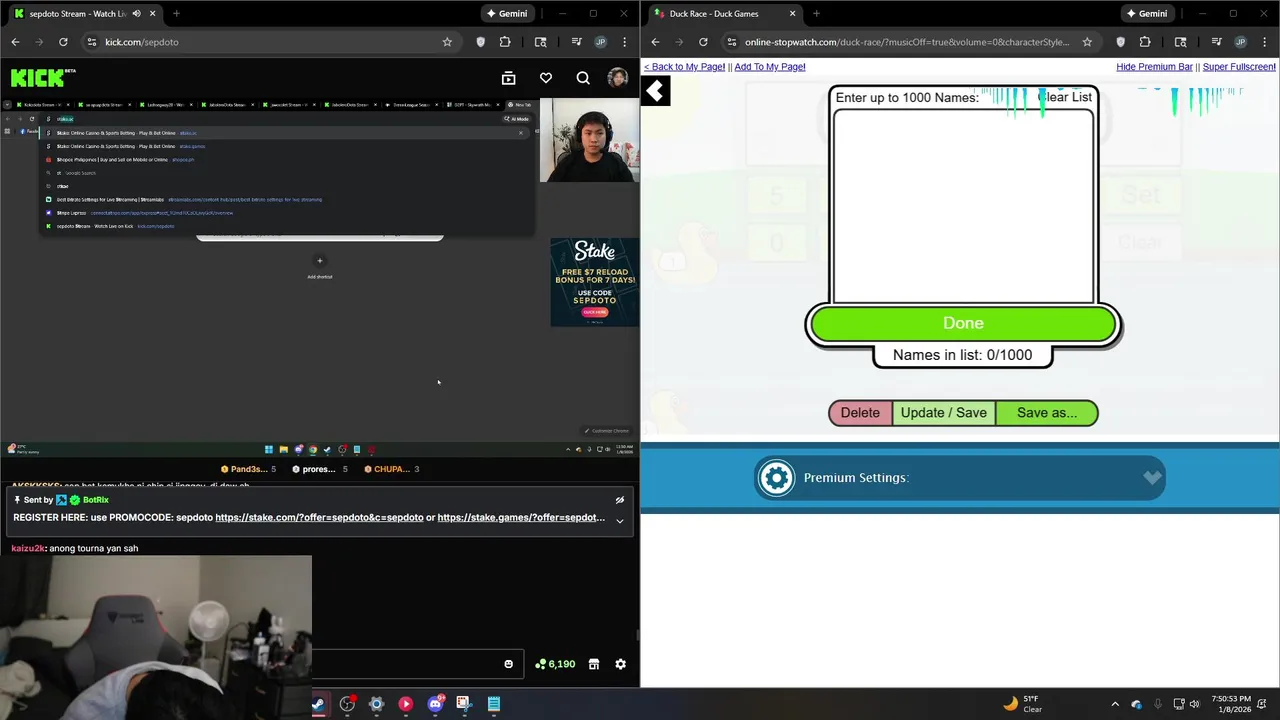The width and height of the screenshot is (1280, 720).
Task: Open Discord from the taskbar
Action: point(435,704)
